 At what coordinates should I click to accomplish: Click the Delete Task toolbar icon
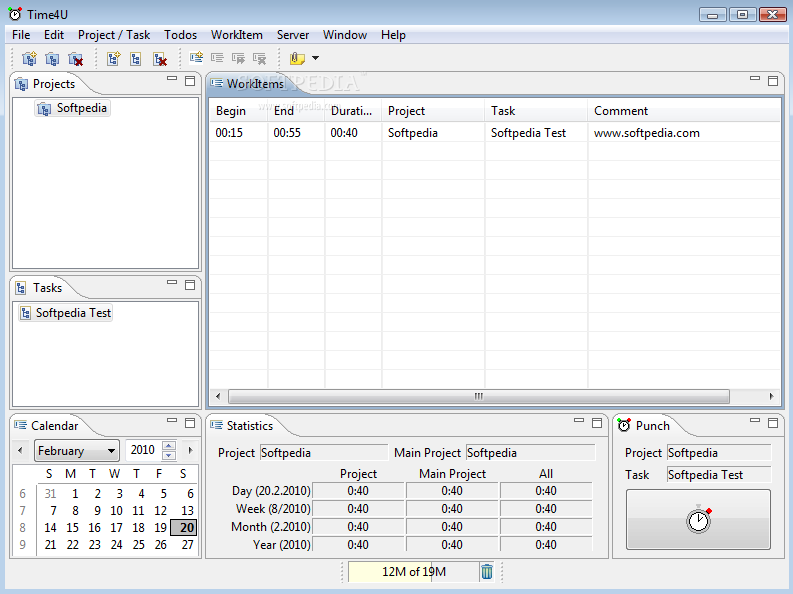point(160,59)
